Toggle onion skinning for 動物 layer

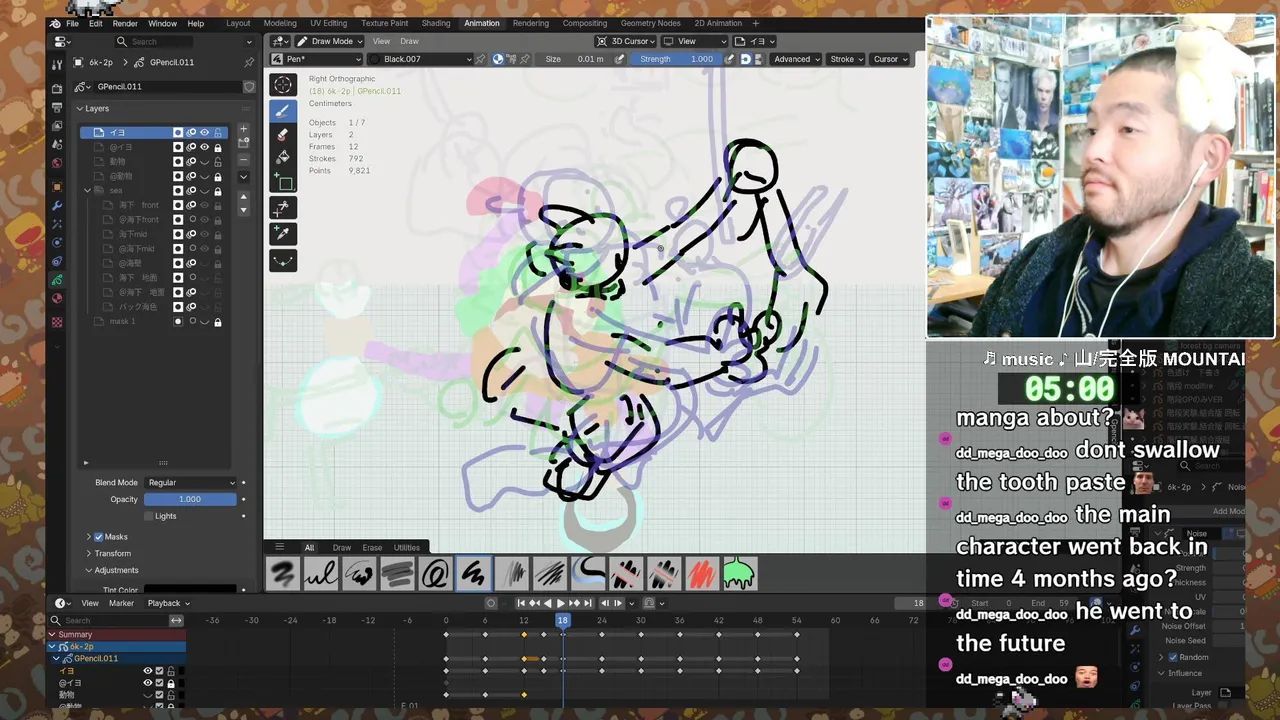(x=191, y=161)
